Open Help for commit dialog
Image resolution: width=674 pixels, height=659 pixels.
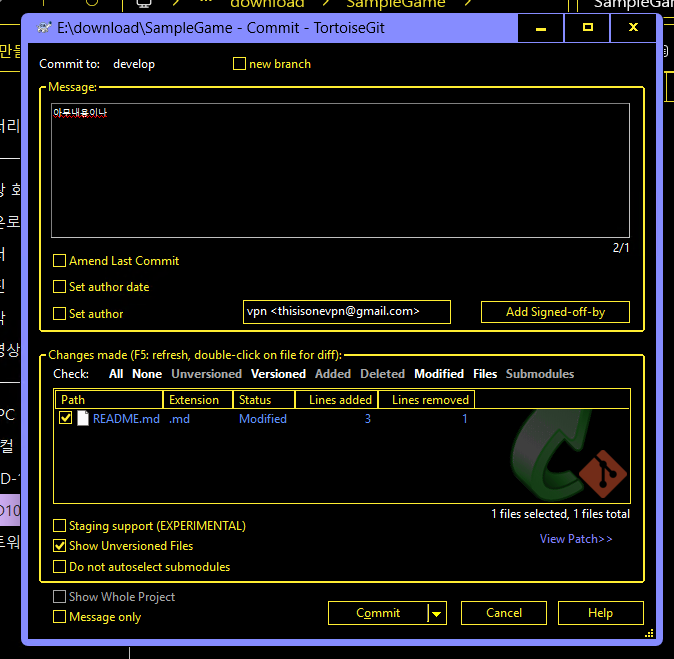pyautogui.click(x=600, y=613)
